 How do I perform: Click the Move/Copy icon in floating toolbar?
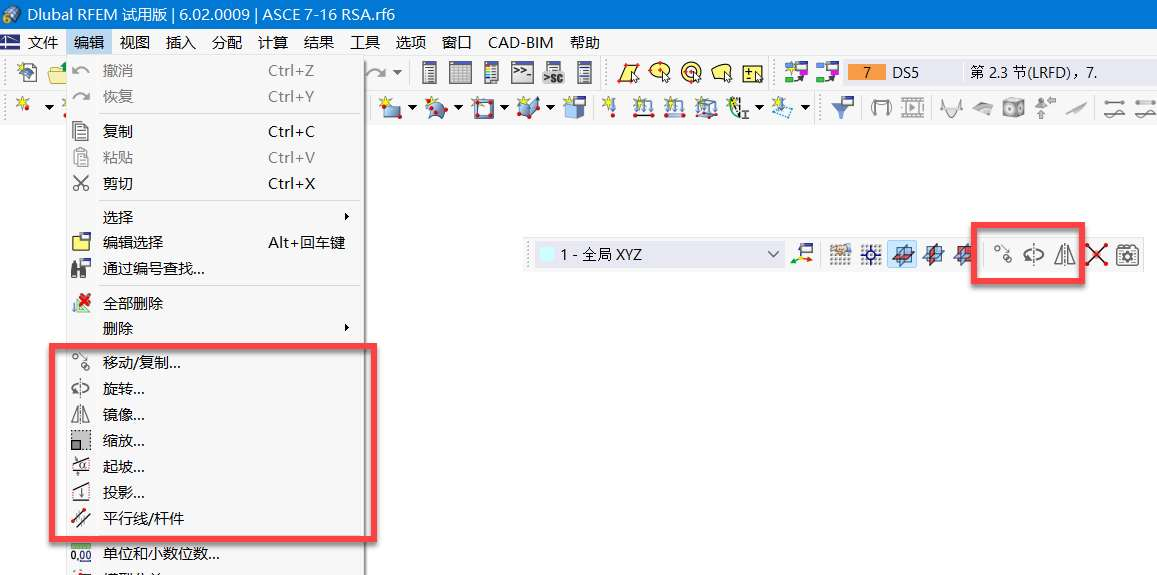1002,255
